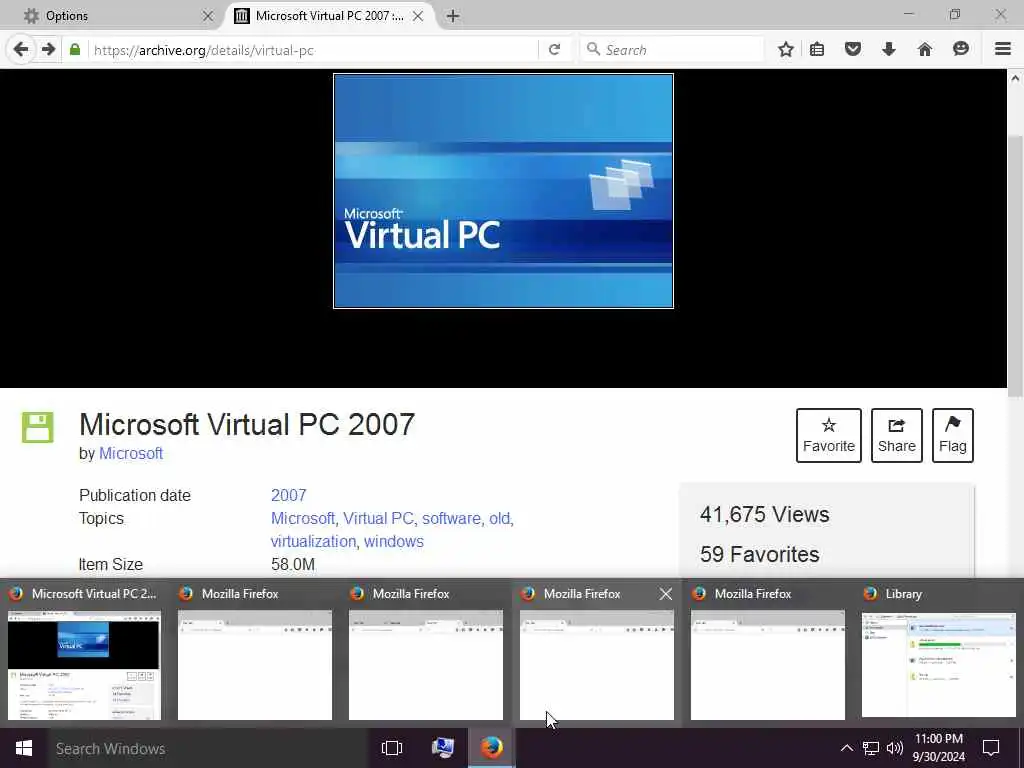
Task: Open a new tab with plus
Action: 453,16
